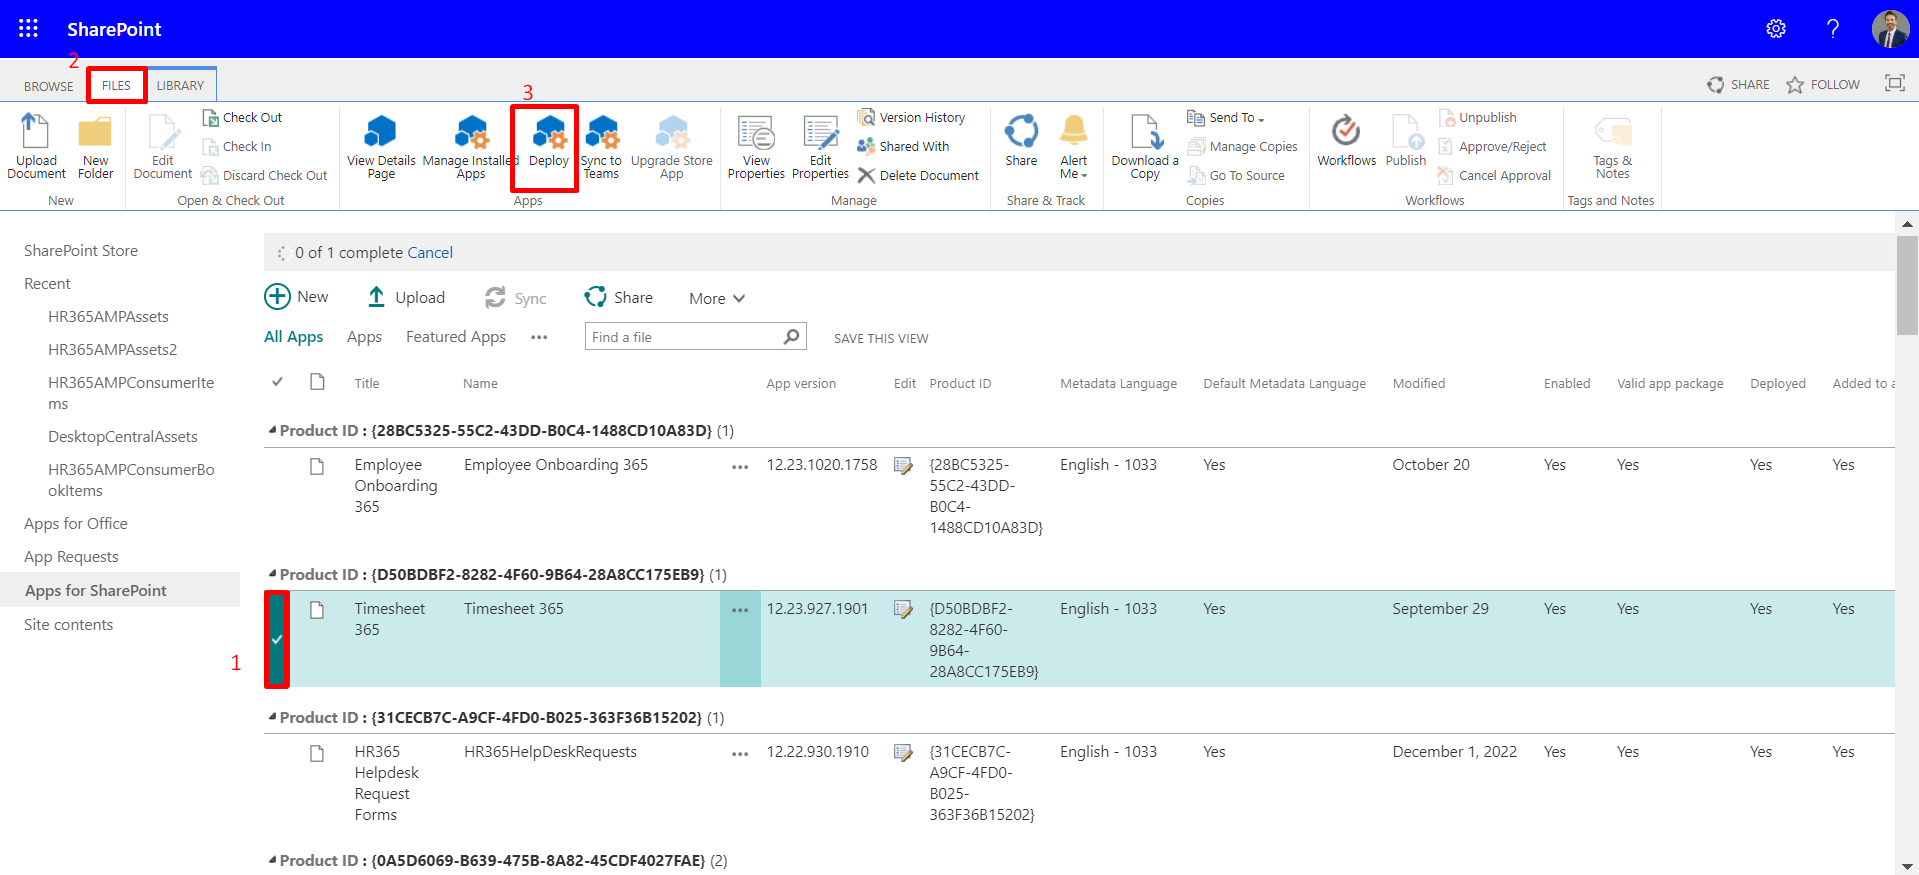
Task: Open View Details Page
Action: [381, 147]
